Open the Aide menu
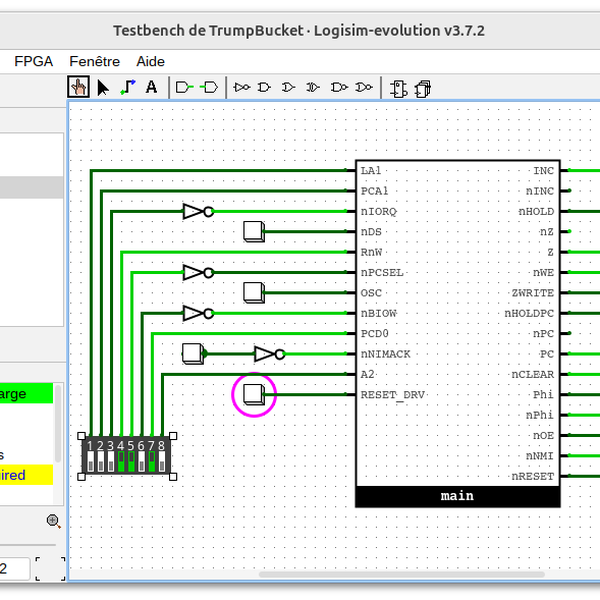 150,61
